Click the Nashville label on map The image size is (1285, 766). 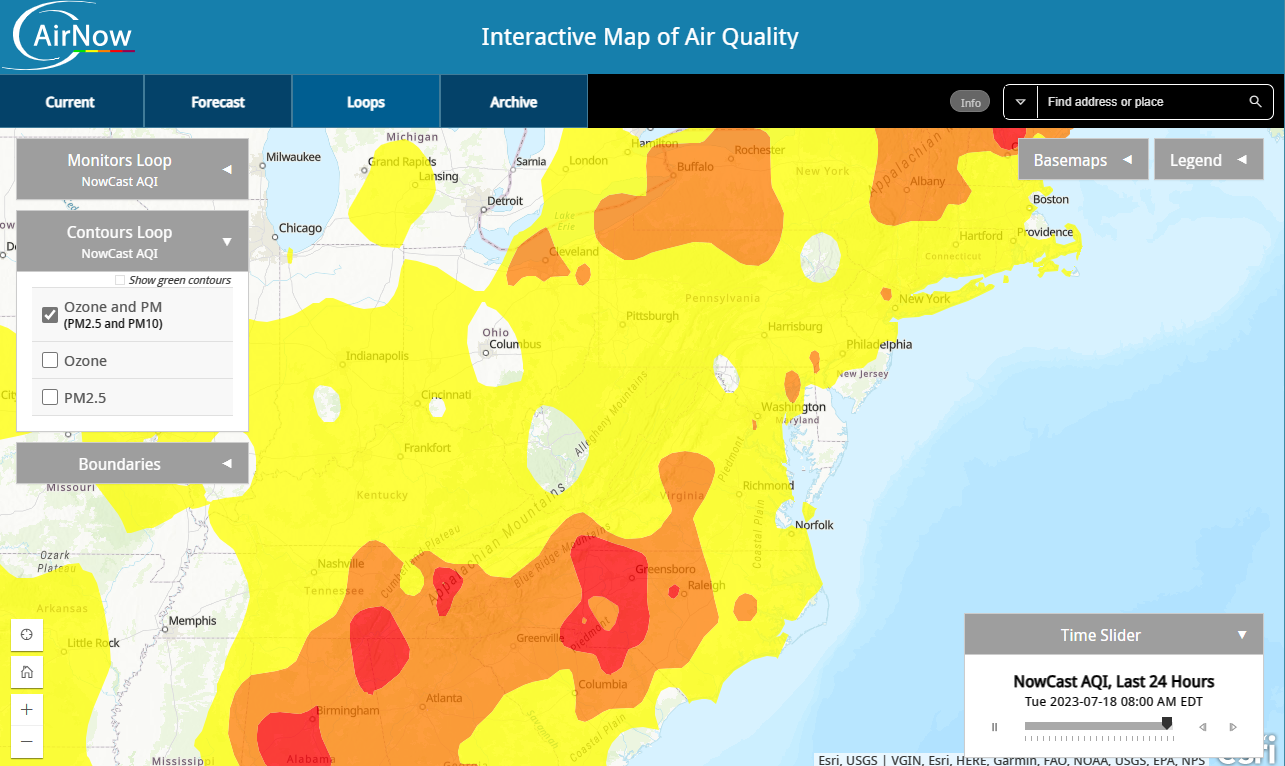pos(341,564)
